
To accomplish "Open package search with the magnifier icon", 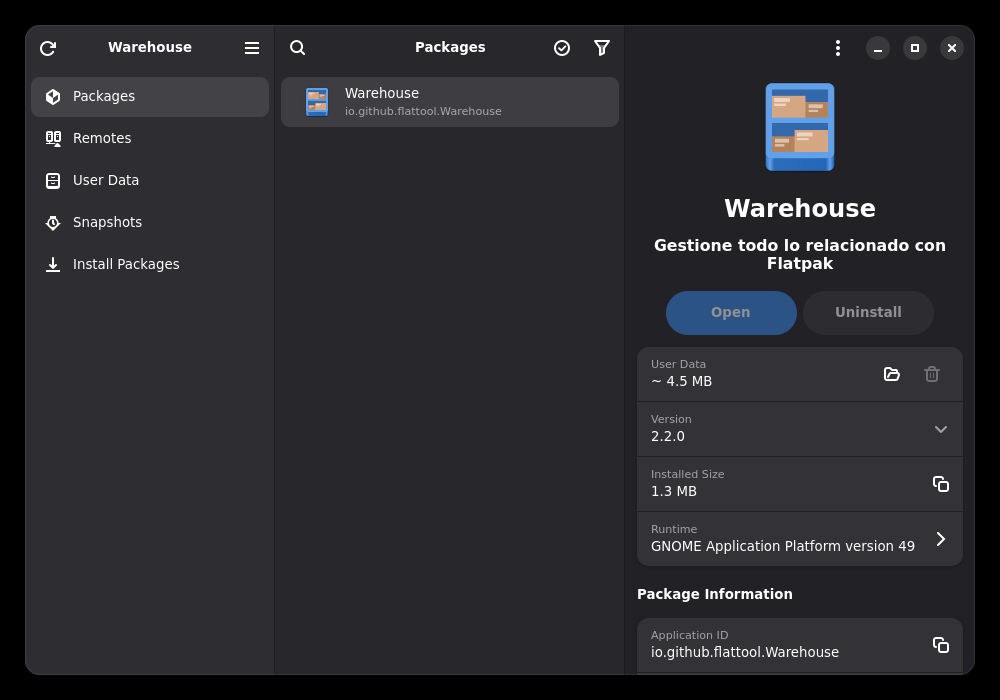I will pyautogui.click(x=297, y=48).
